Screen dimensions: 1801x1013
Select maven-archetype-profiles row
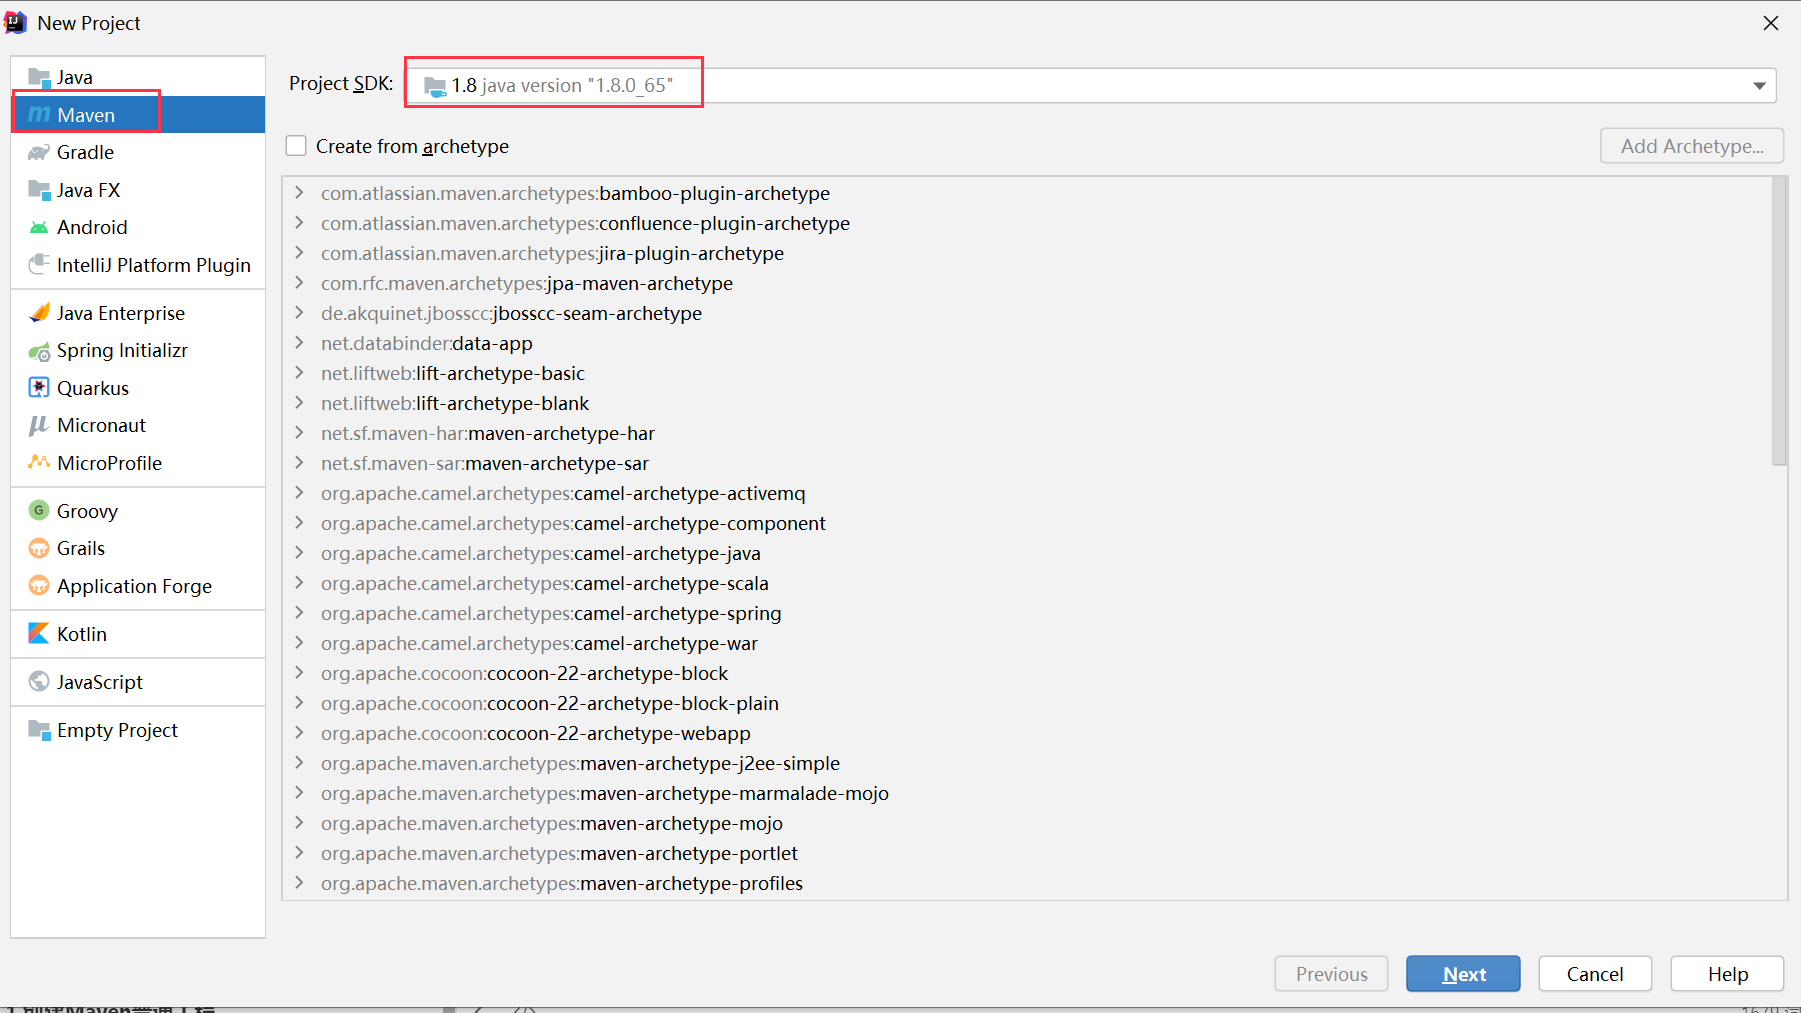1027,883
